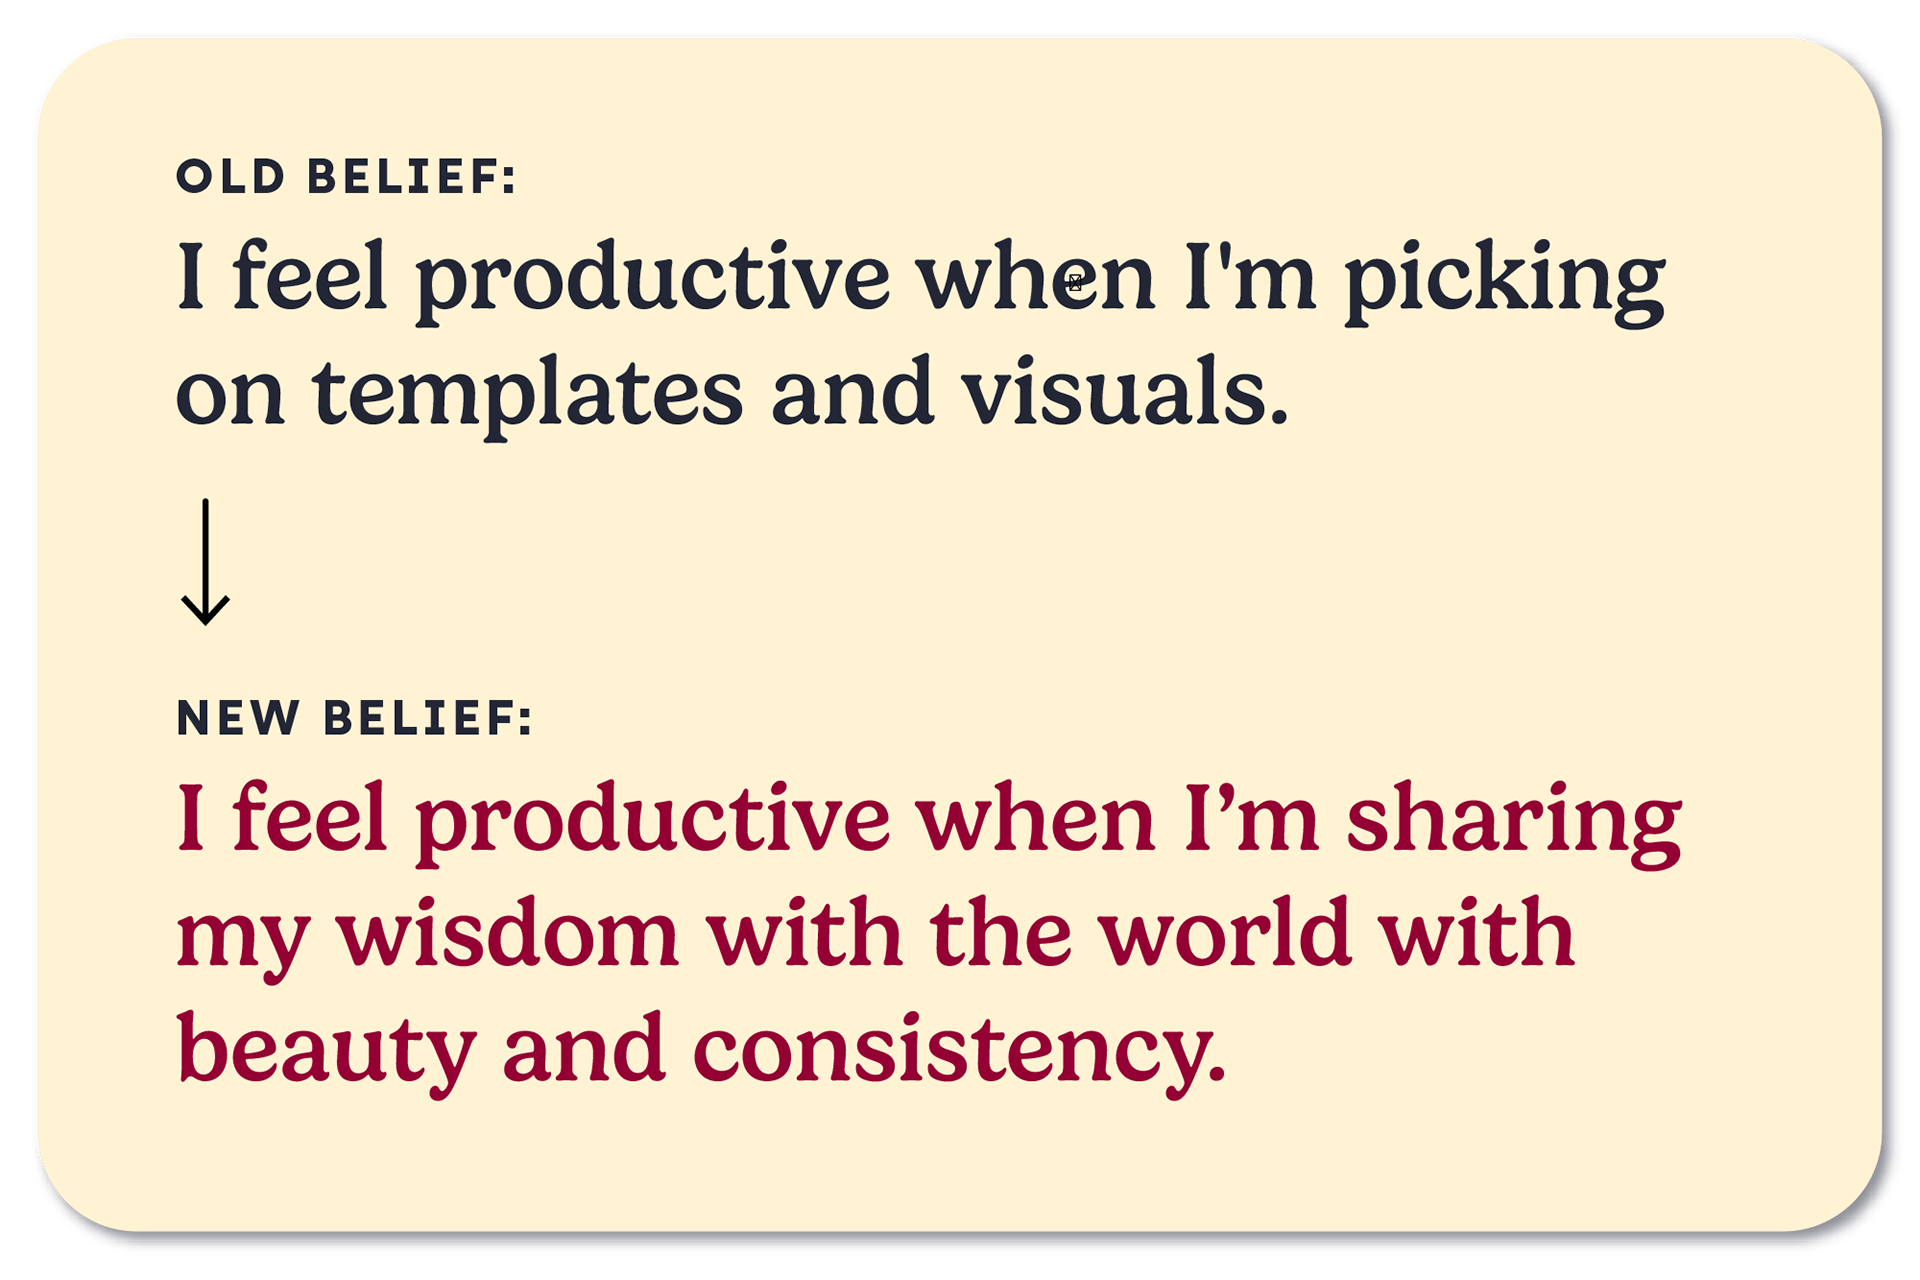The width and height of the screenshot is (1920, 1280).
Task: Click the word "world" in red text
Action: (1225, 935)
